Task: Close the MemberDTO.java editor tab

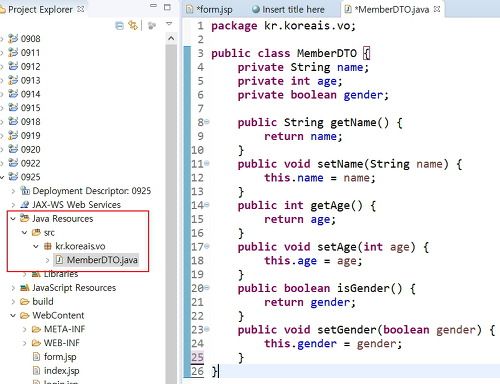Action: pyautogui.click(x=437, y=9)
